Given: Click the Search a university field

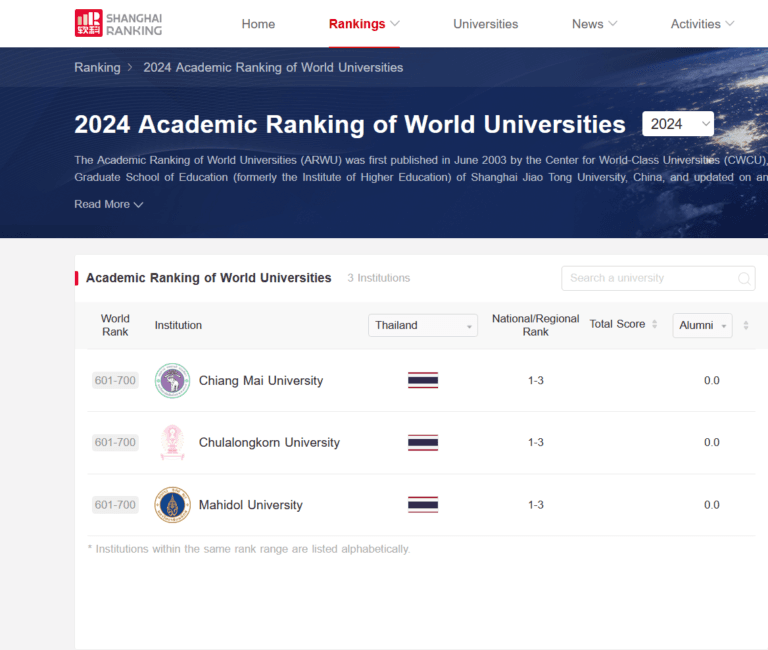Looking at the screenshot, I should [648, 278].
